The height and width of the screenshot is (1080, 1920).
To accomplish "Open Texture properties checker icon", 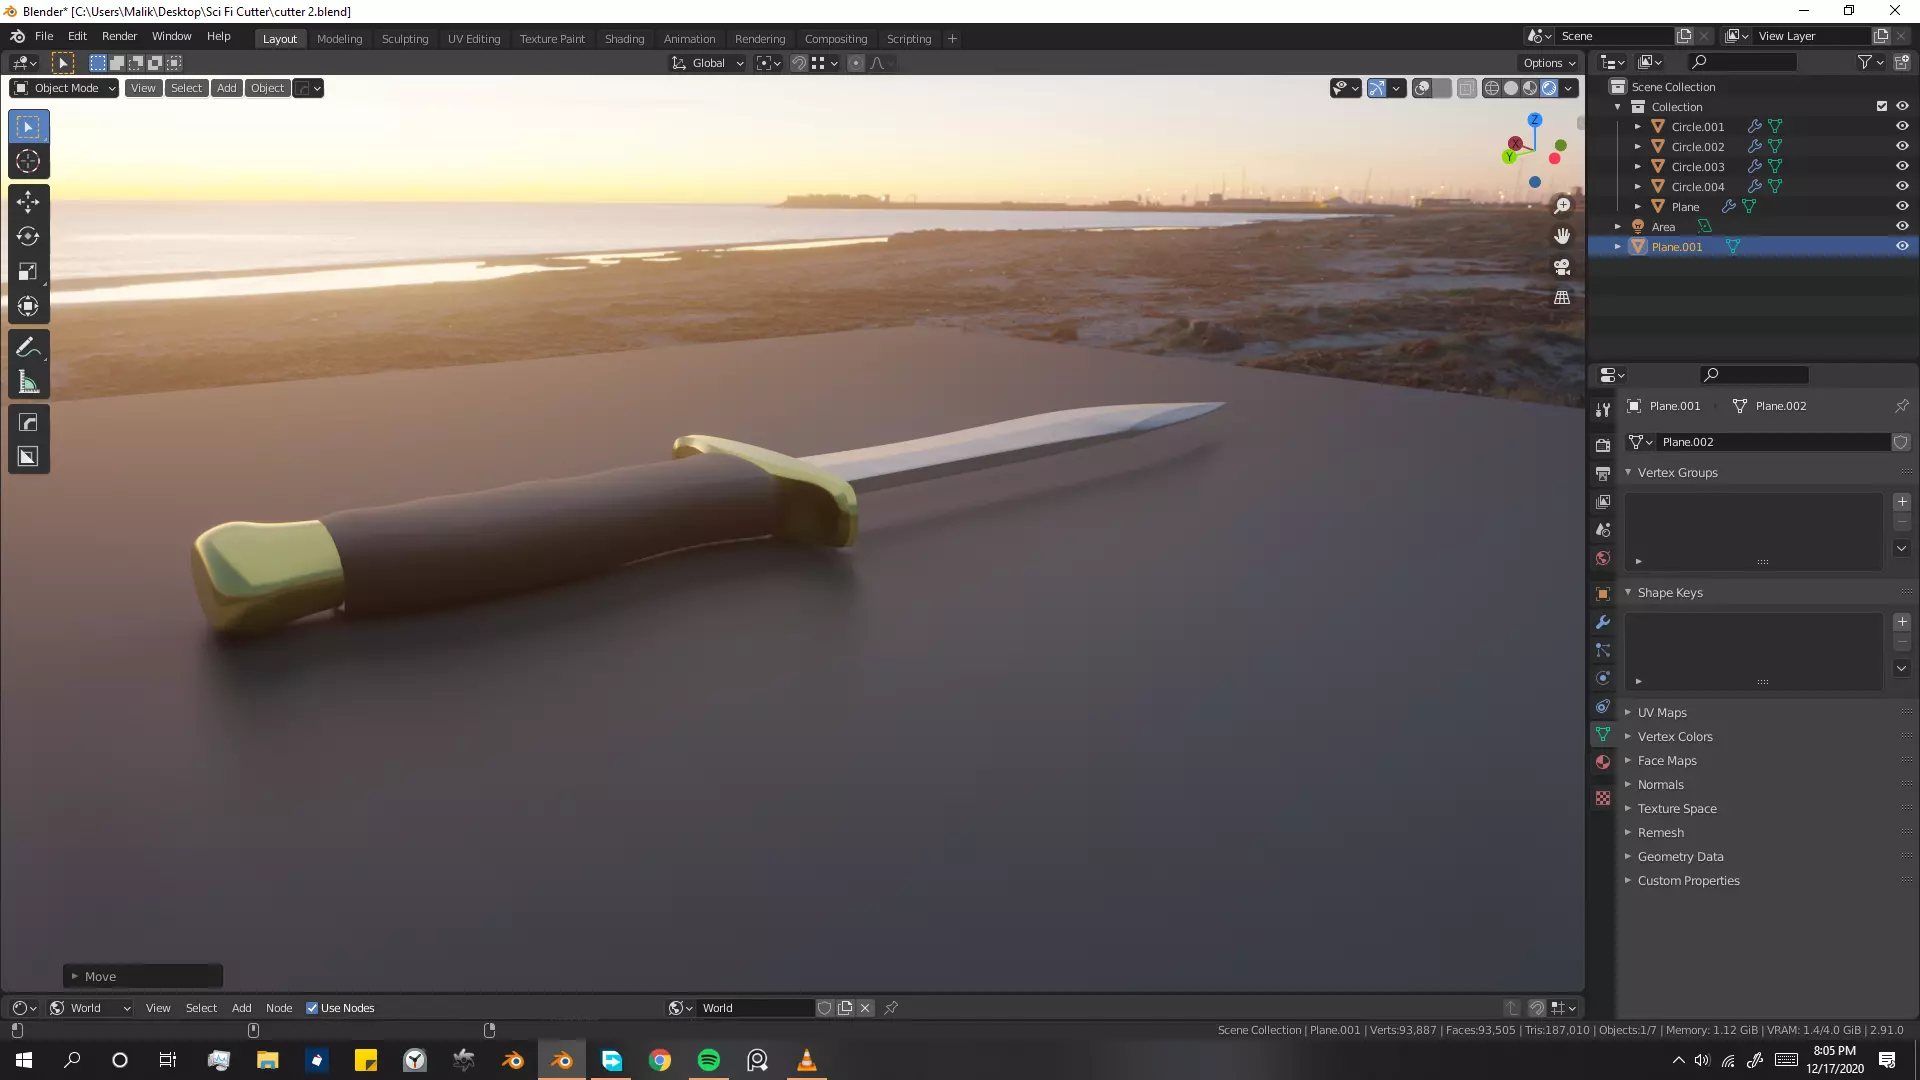I will coord(1603,798).
